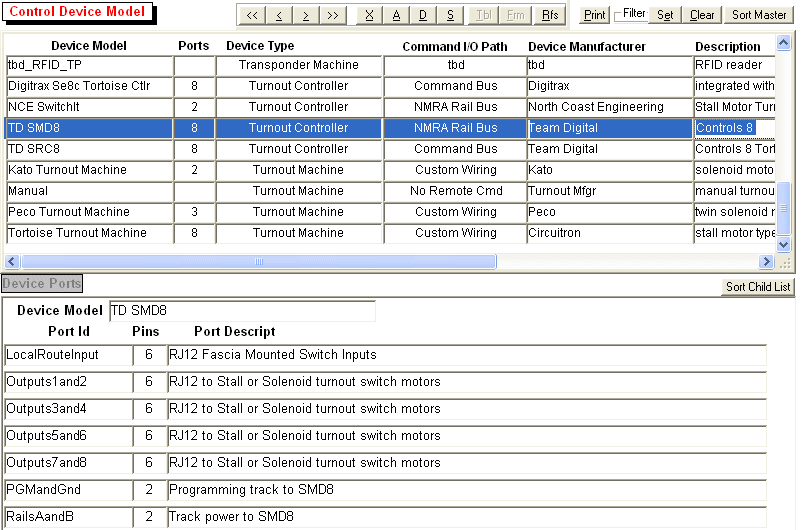Click the A toolbar button

tap(396, 15)
